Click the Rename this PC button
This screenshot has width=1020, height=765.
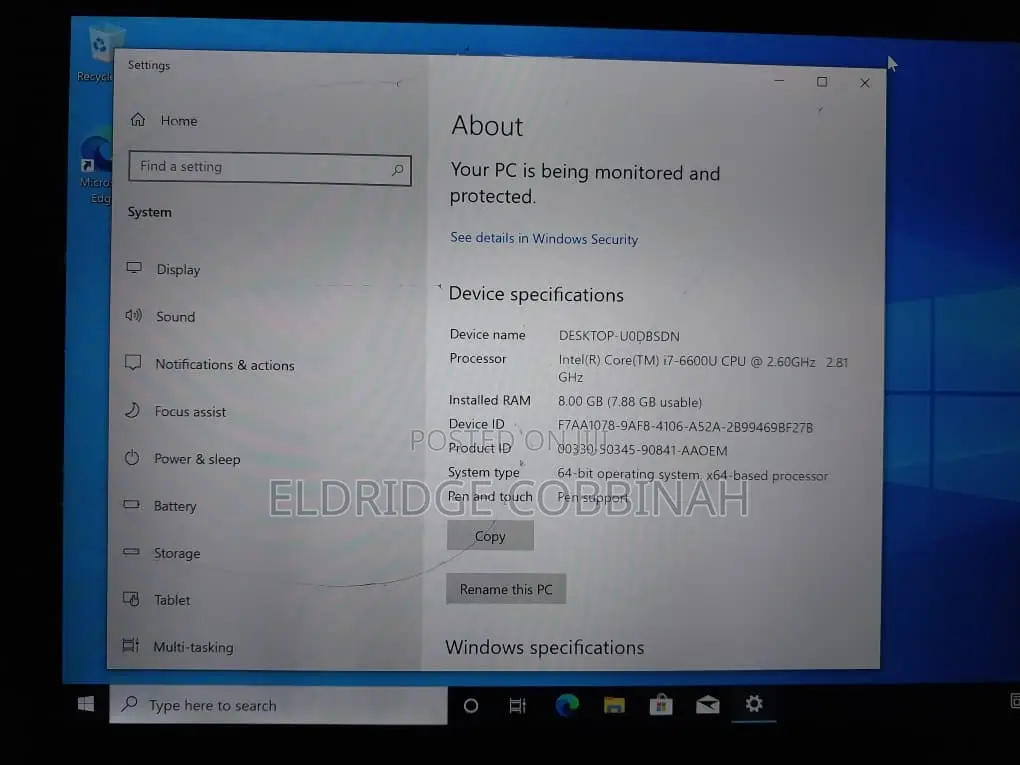505,589
